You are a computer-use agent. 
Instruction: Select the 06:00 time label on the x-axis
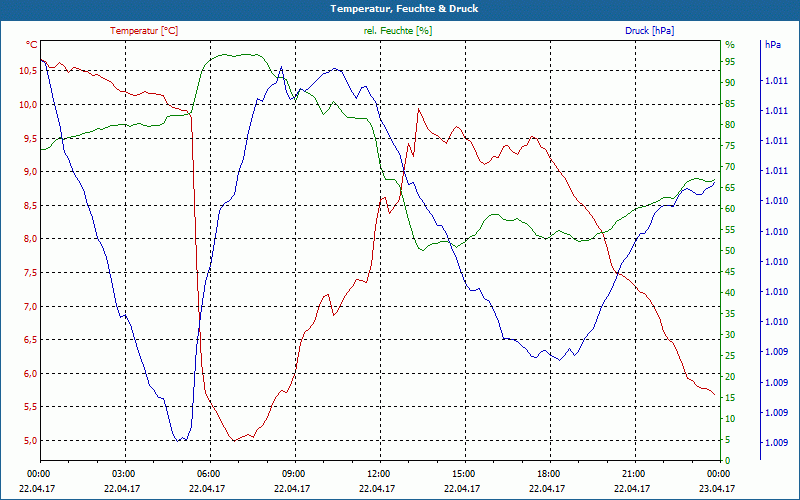pyautogui.click(x=208, y=474)
